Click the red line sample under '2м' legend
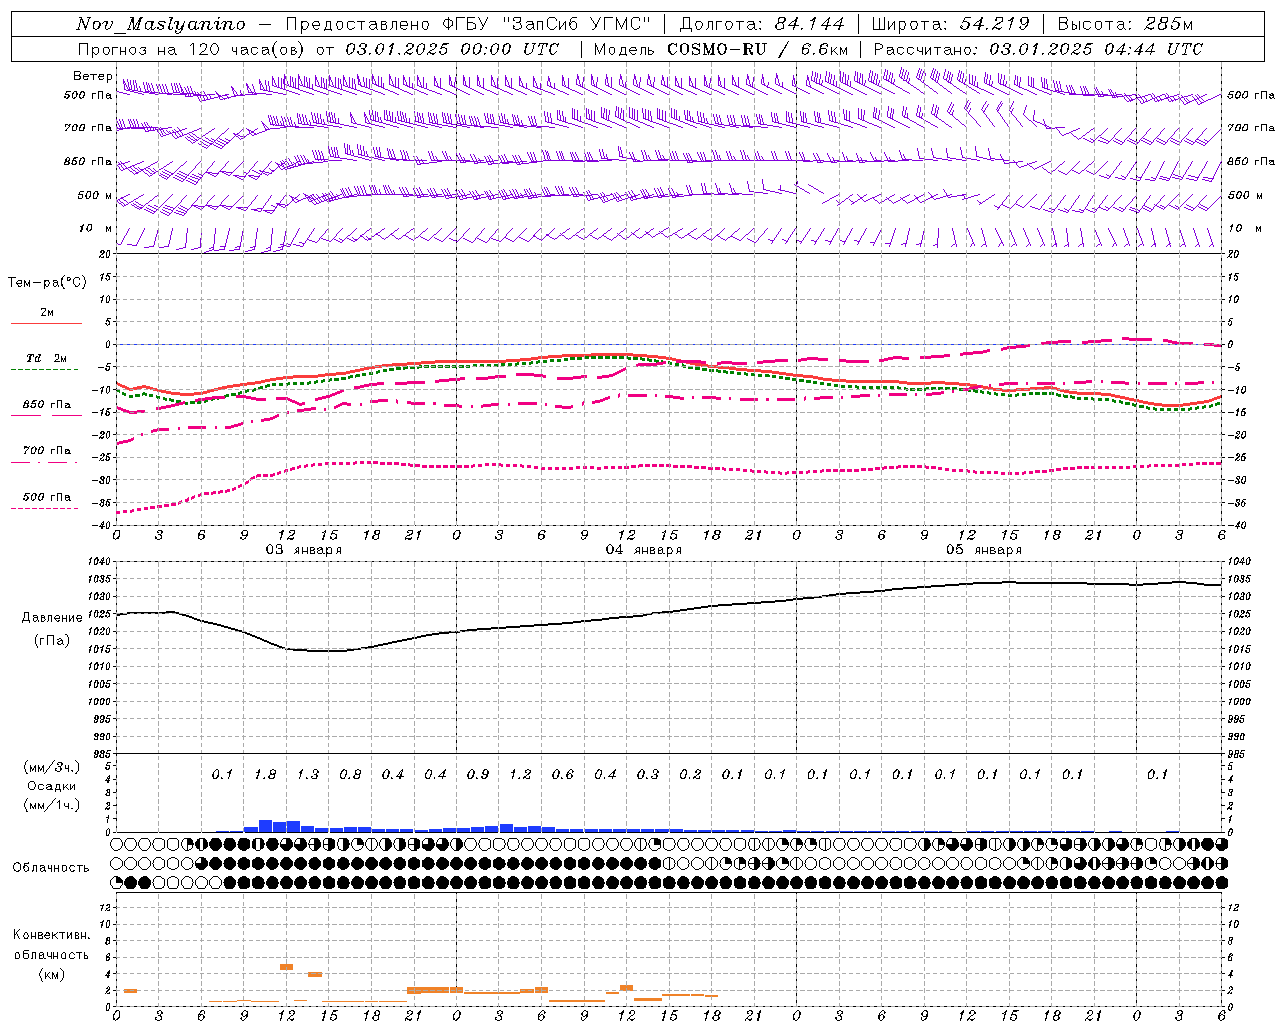Image resolution: width=1280 pixels, height=1024 pixels. (46, 324)
